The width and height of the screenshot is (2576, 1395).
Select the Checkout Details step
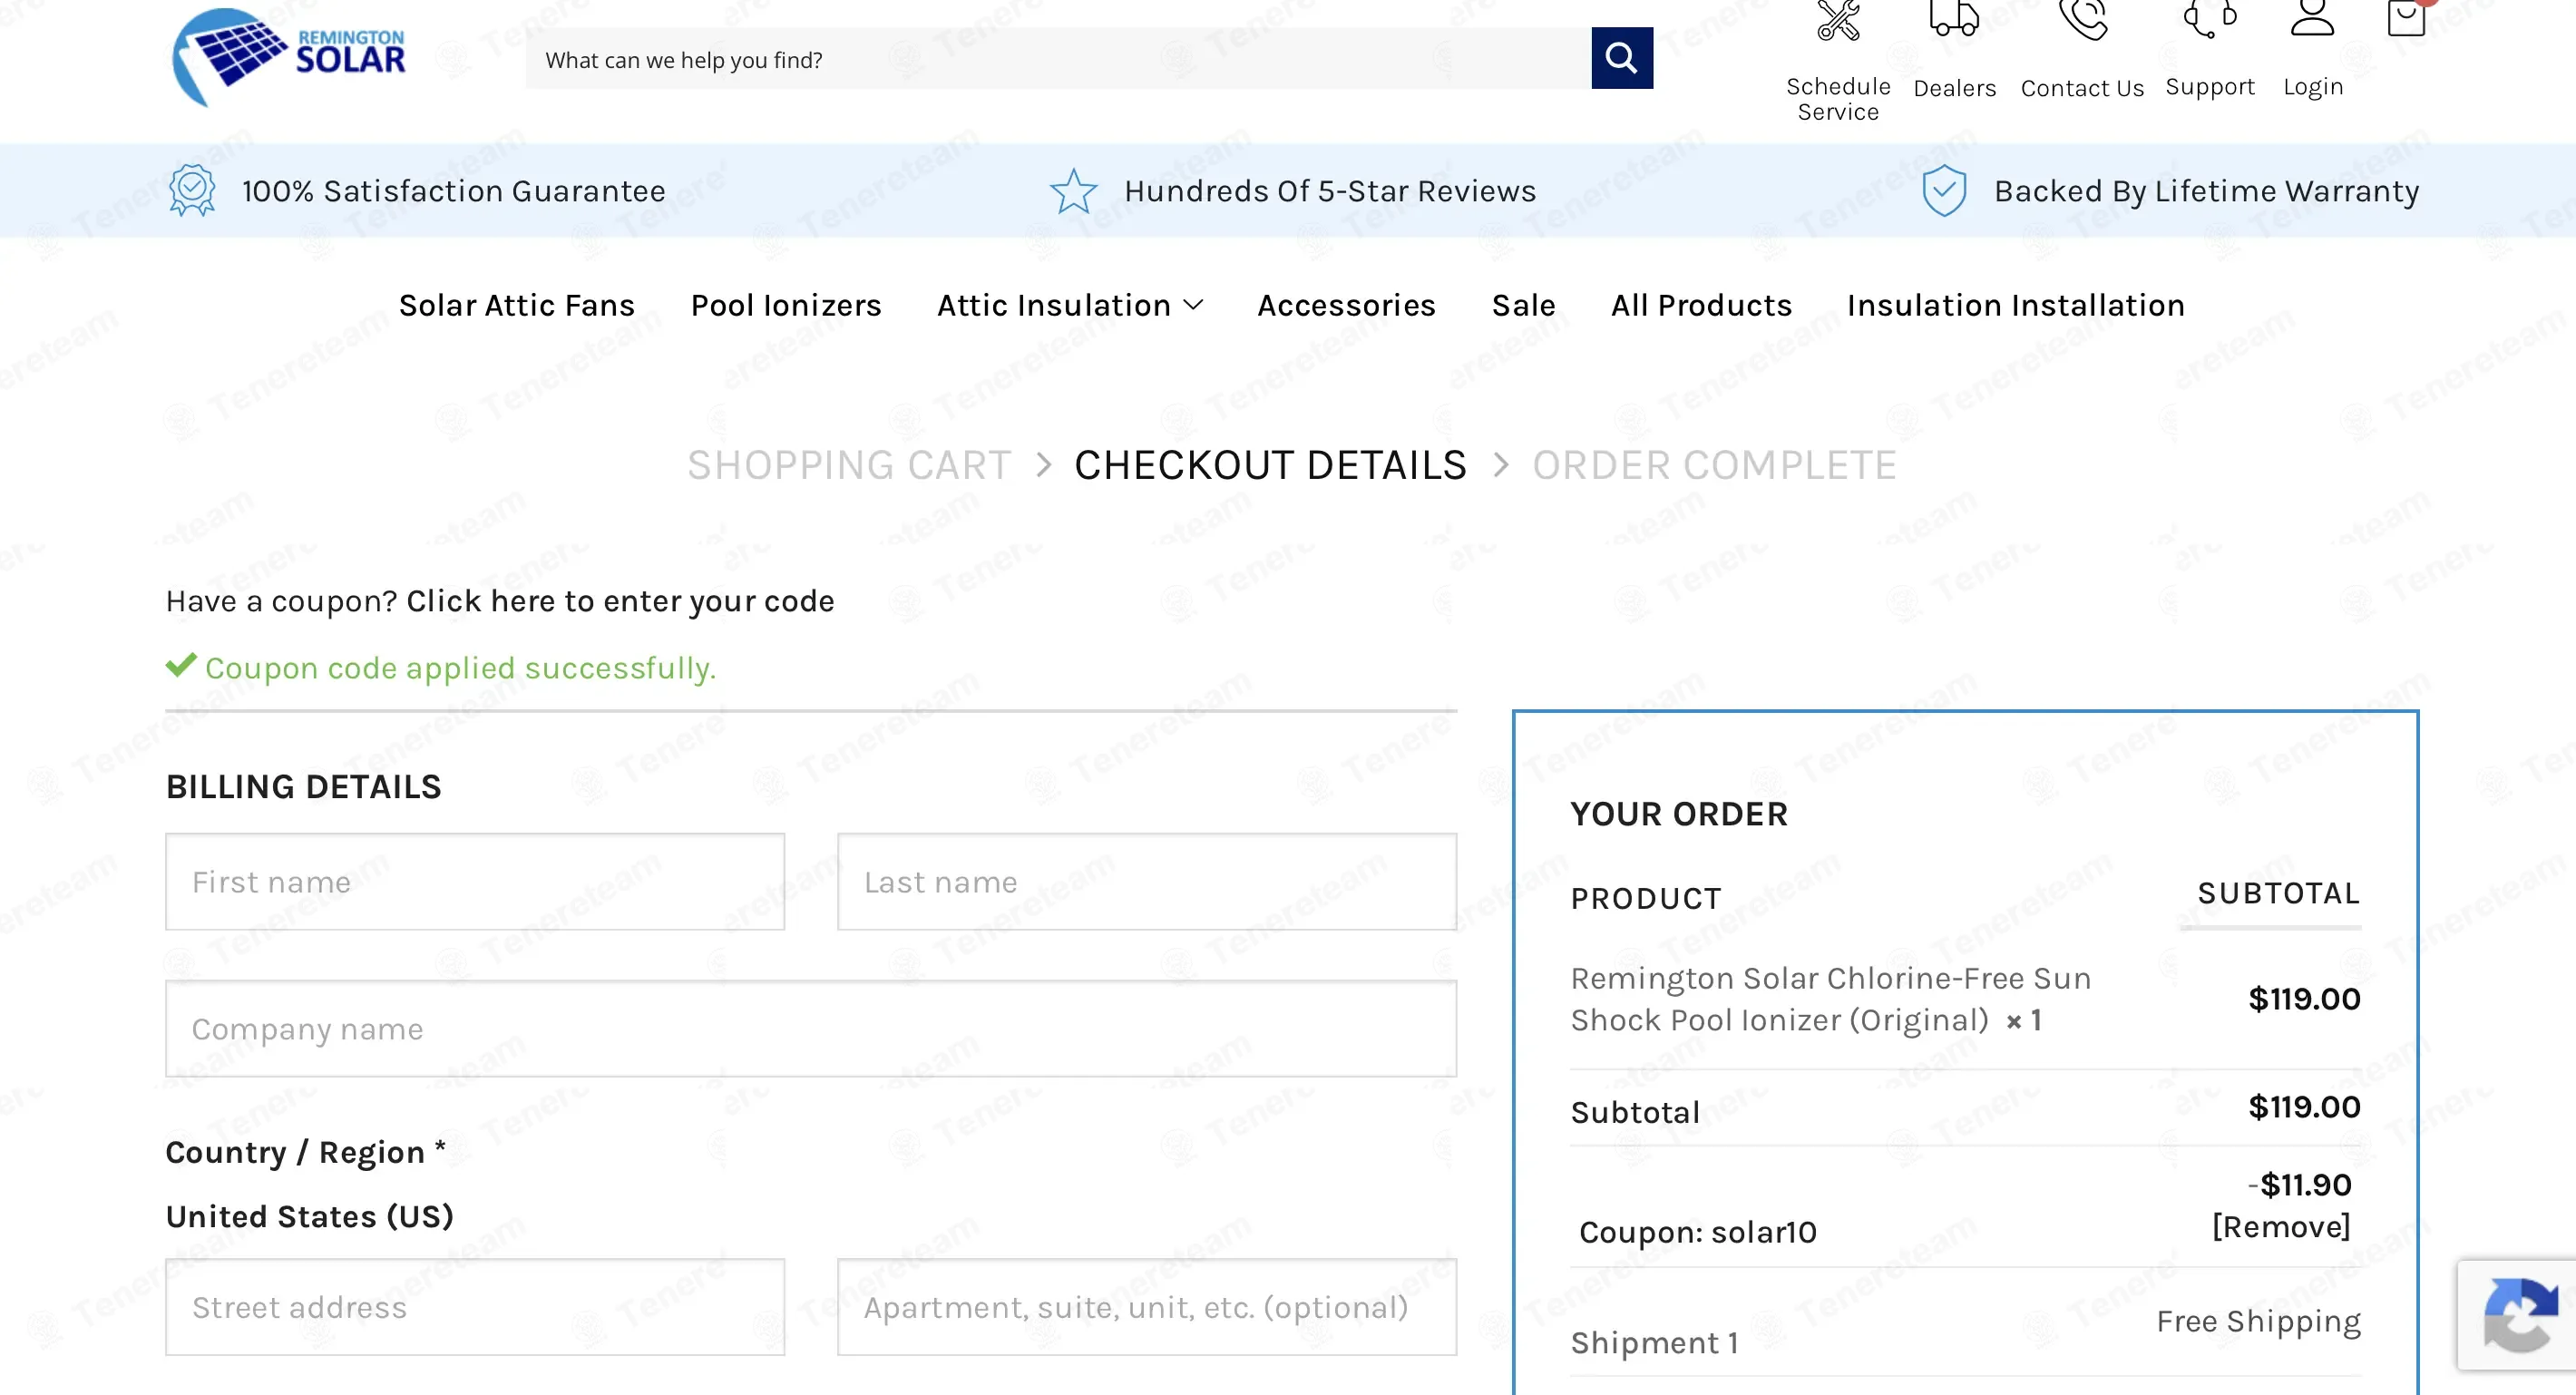click(x=1270, y=465)
